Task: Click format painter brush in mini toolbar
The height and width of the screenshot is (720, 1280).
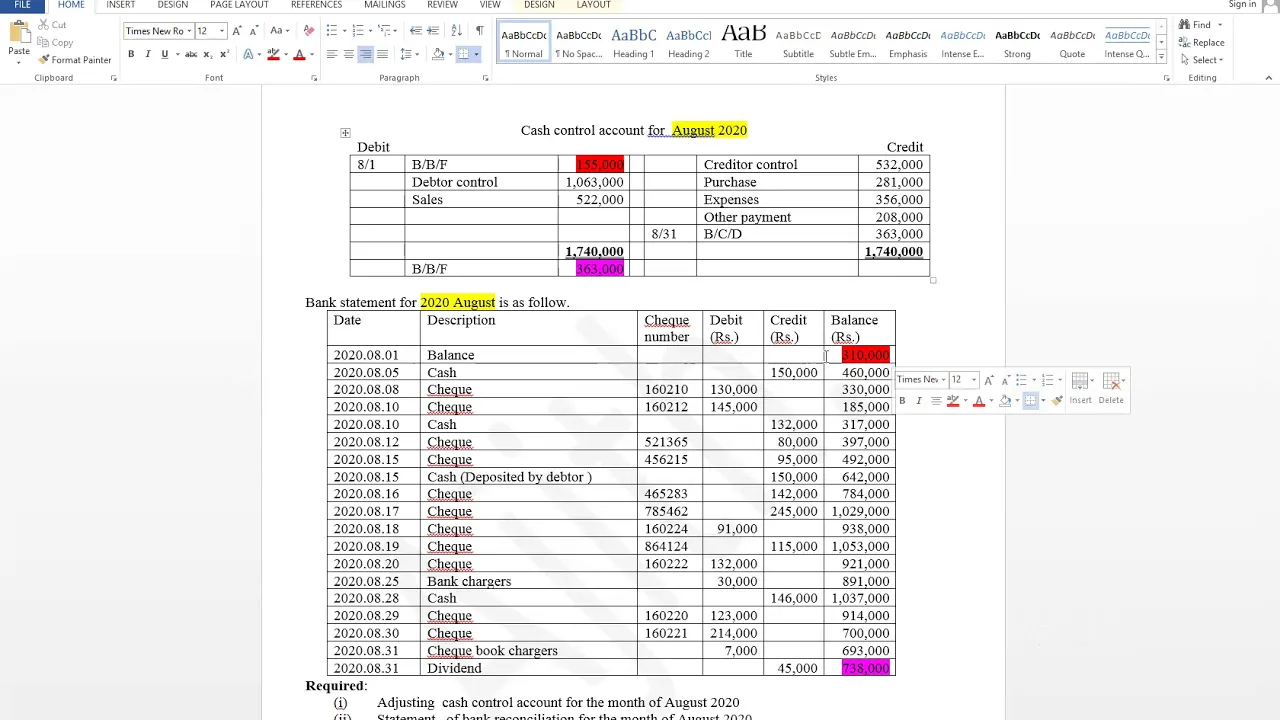Action: tap(1057, 400)
